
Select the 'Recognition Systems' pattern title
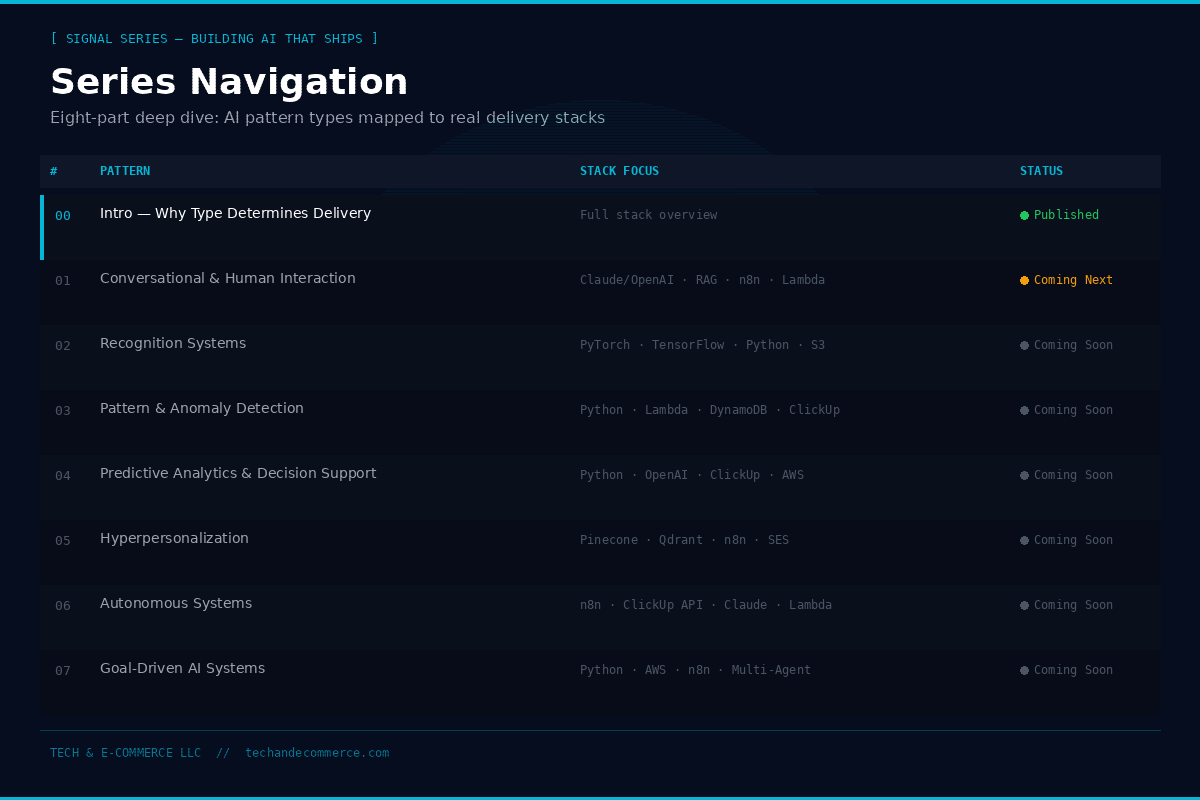tap(173, 343)
